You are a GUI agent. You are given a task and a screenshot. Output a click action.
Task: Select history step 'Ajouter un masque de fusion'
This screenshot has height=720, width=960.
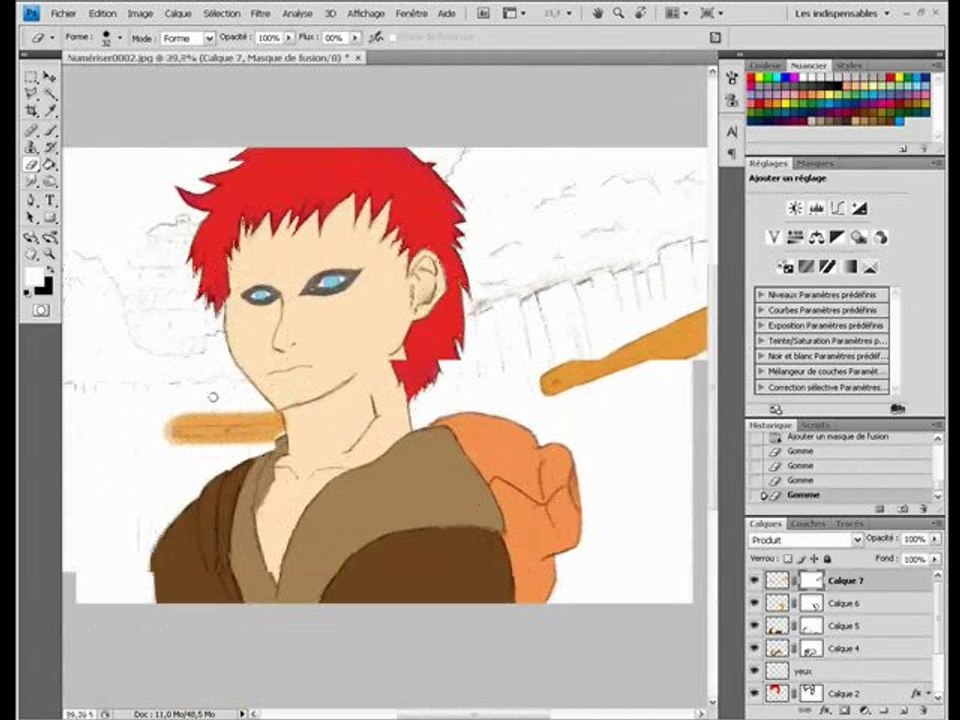(x=837, y=437)
